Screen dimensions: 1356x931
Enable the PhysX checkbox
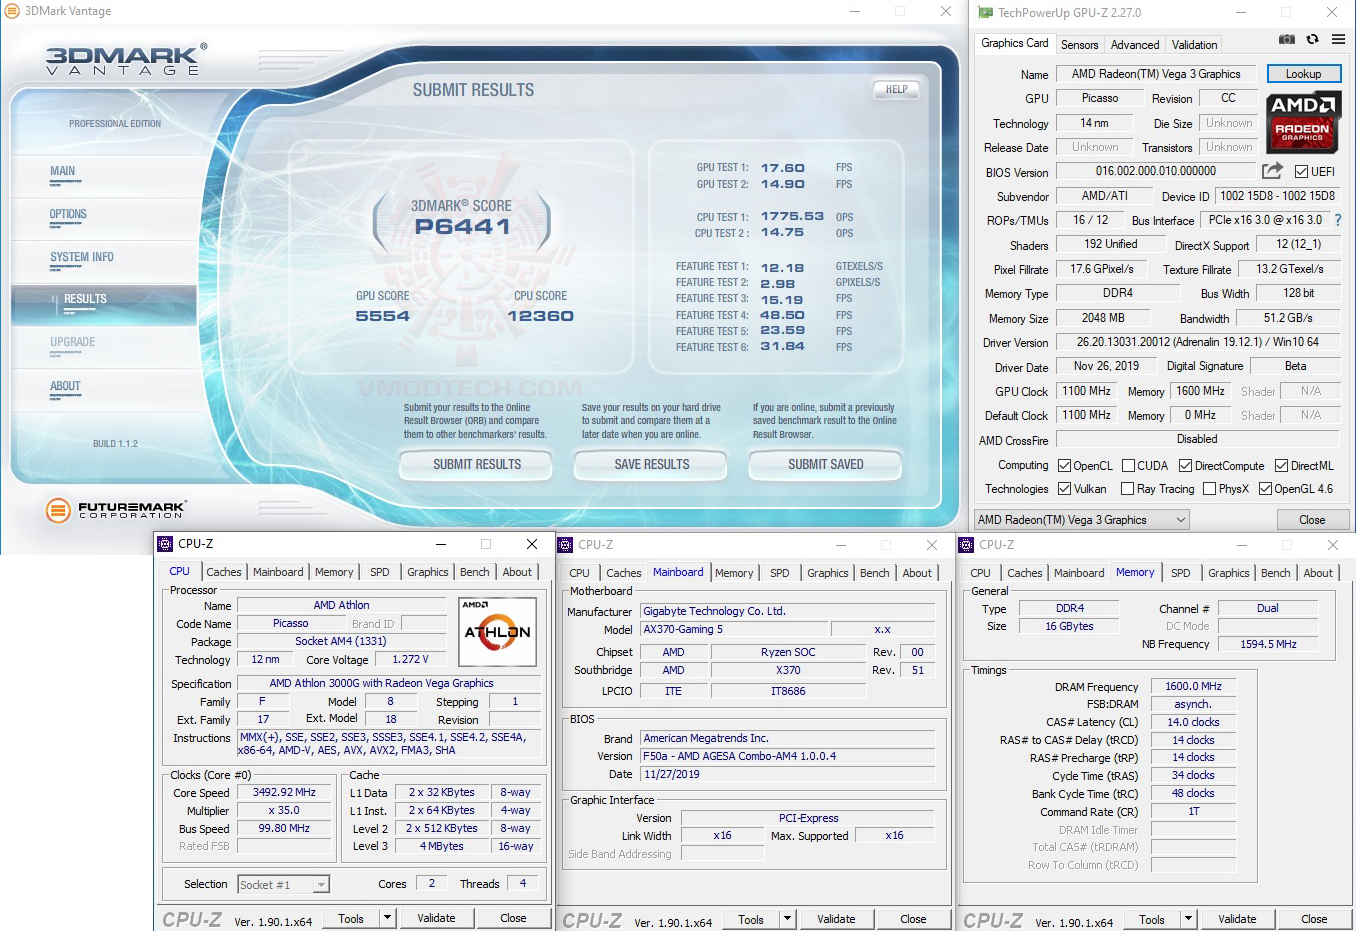1209,489
